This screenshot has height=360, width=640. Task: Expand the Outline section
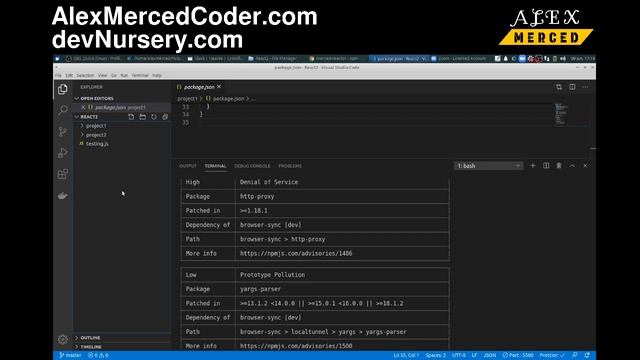click(90, 338)
